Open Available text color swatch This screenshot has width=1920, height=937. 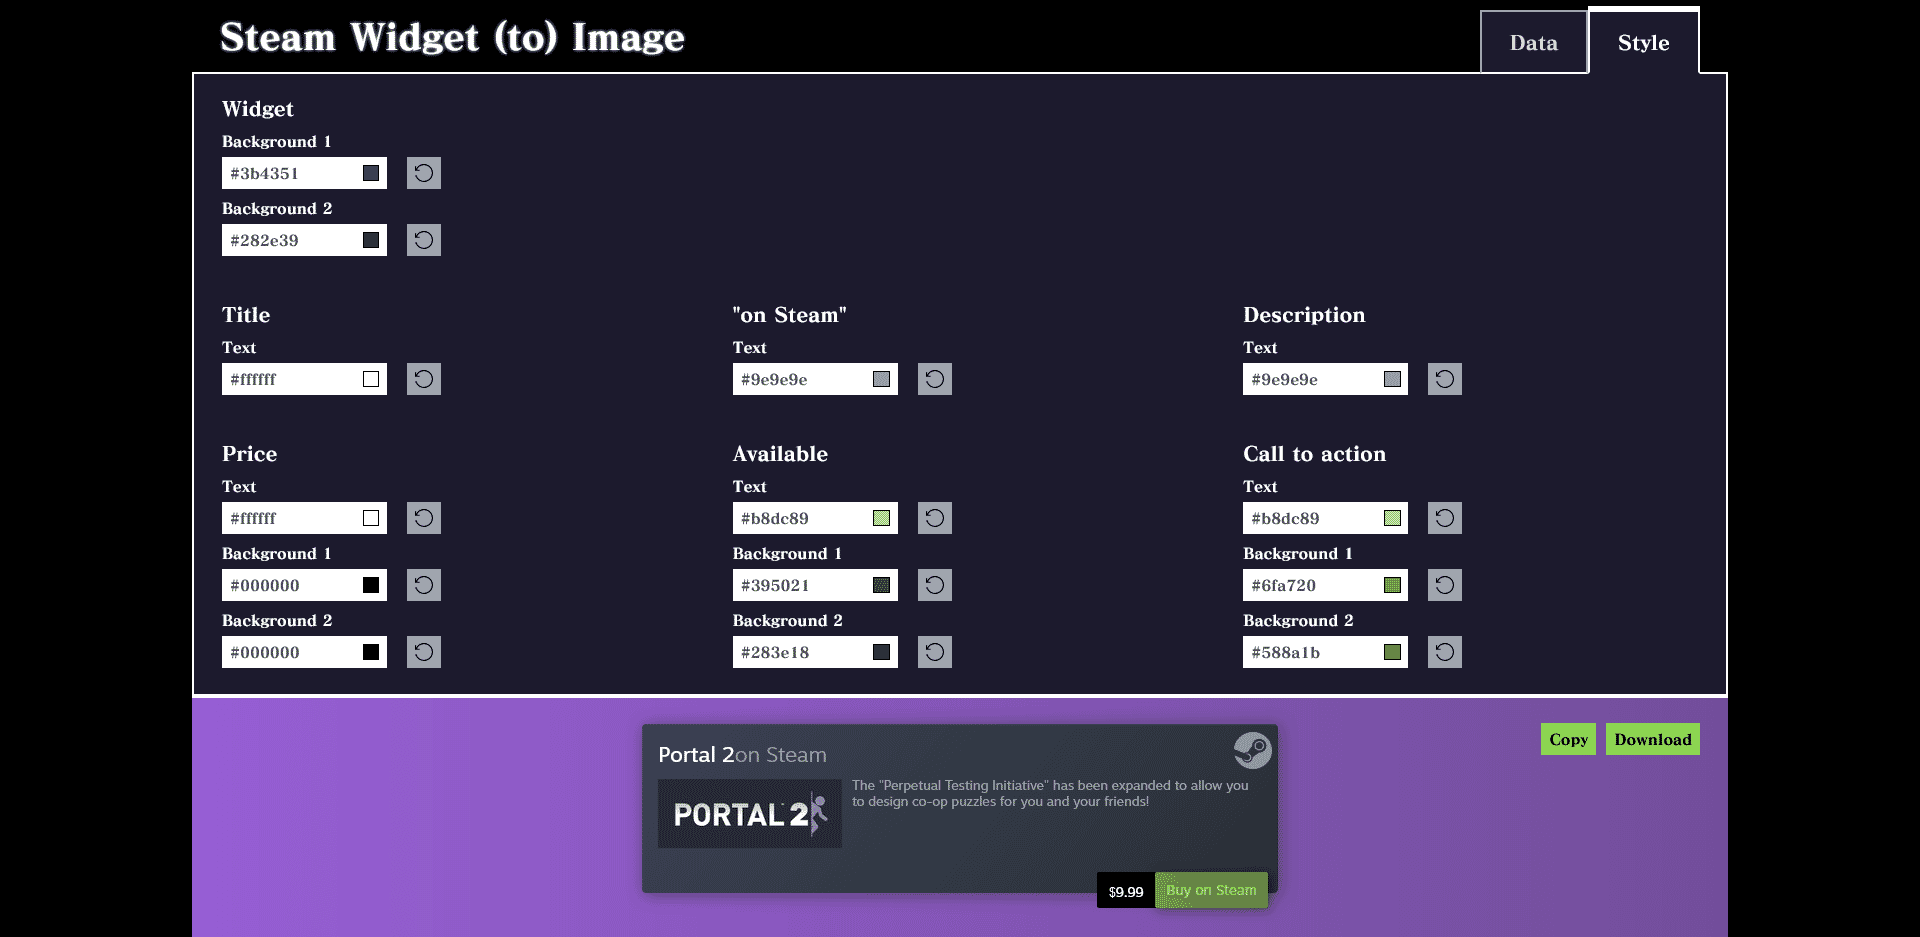click(881, 518)
